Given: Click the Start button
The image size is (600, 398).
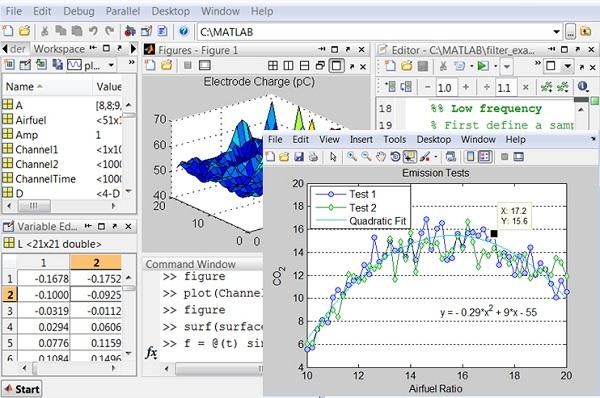Looking at the screenshot, I should (22, 389).
